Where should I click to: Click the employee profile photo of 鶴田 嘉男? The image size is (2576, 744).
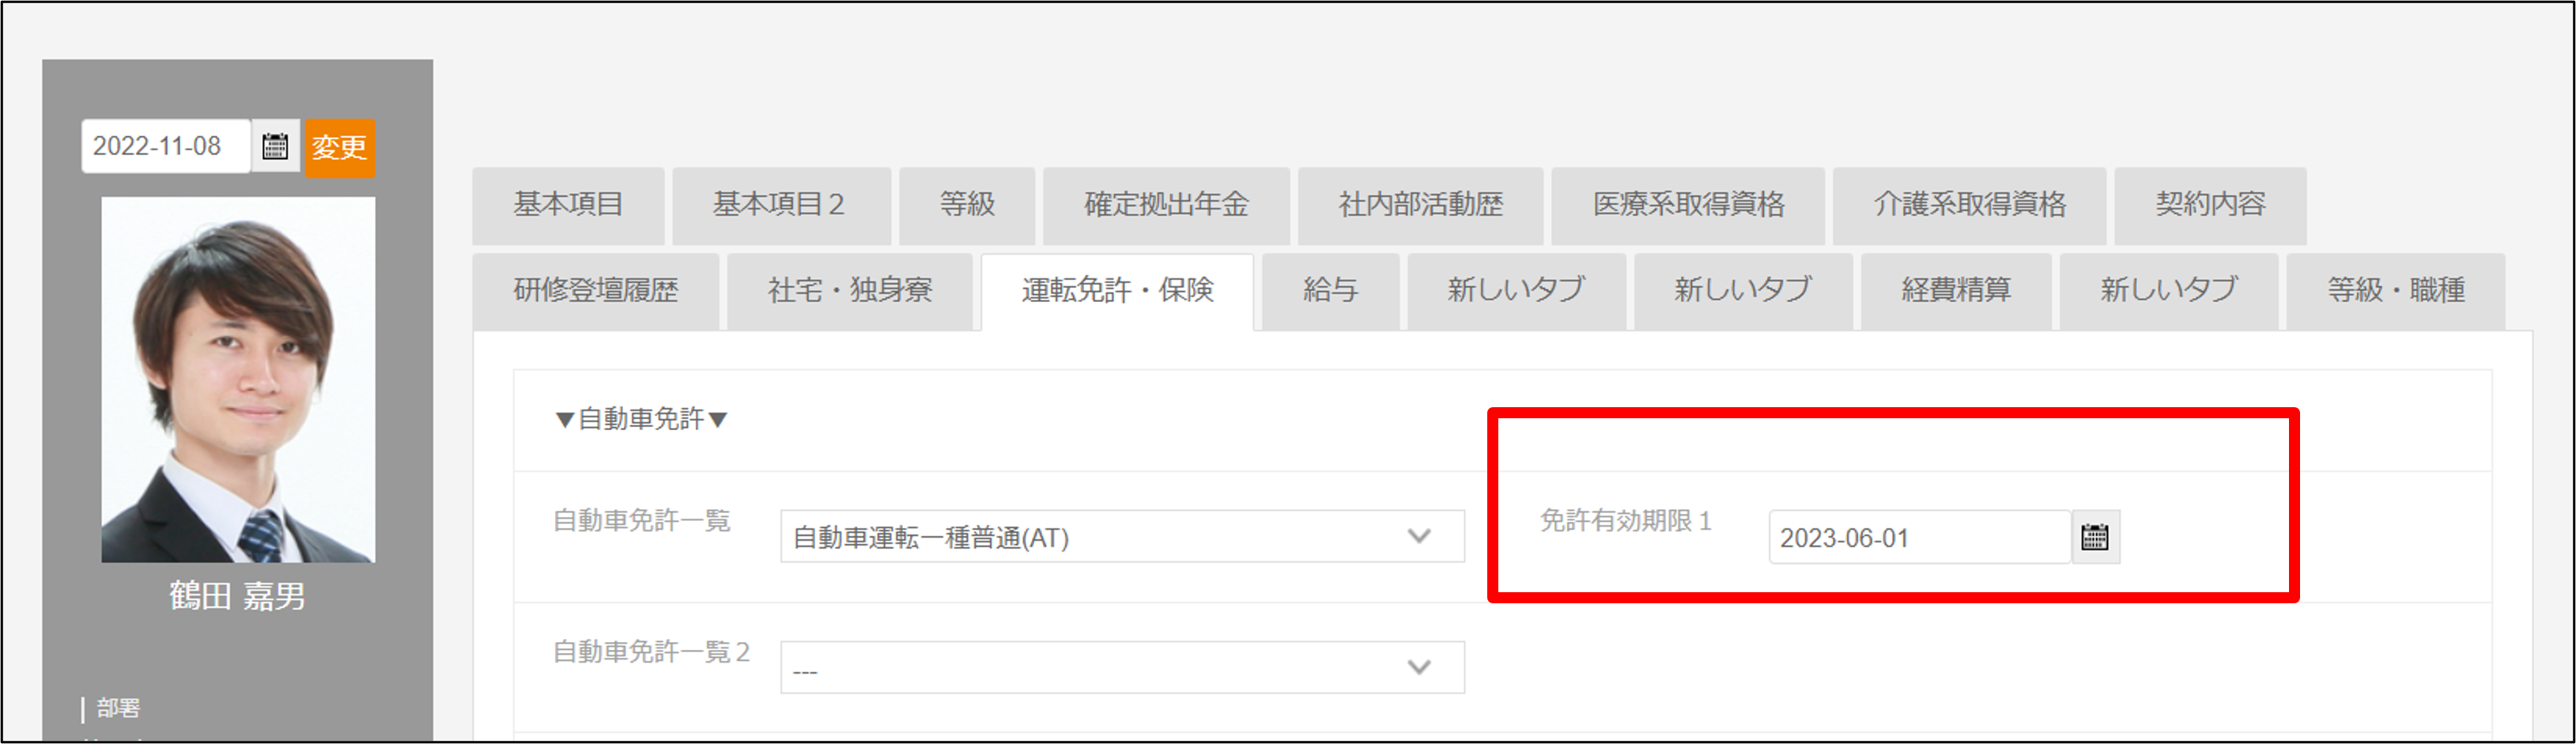238,379
